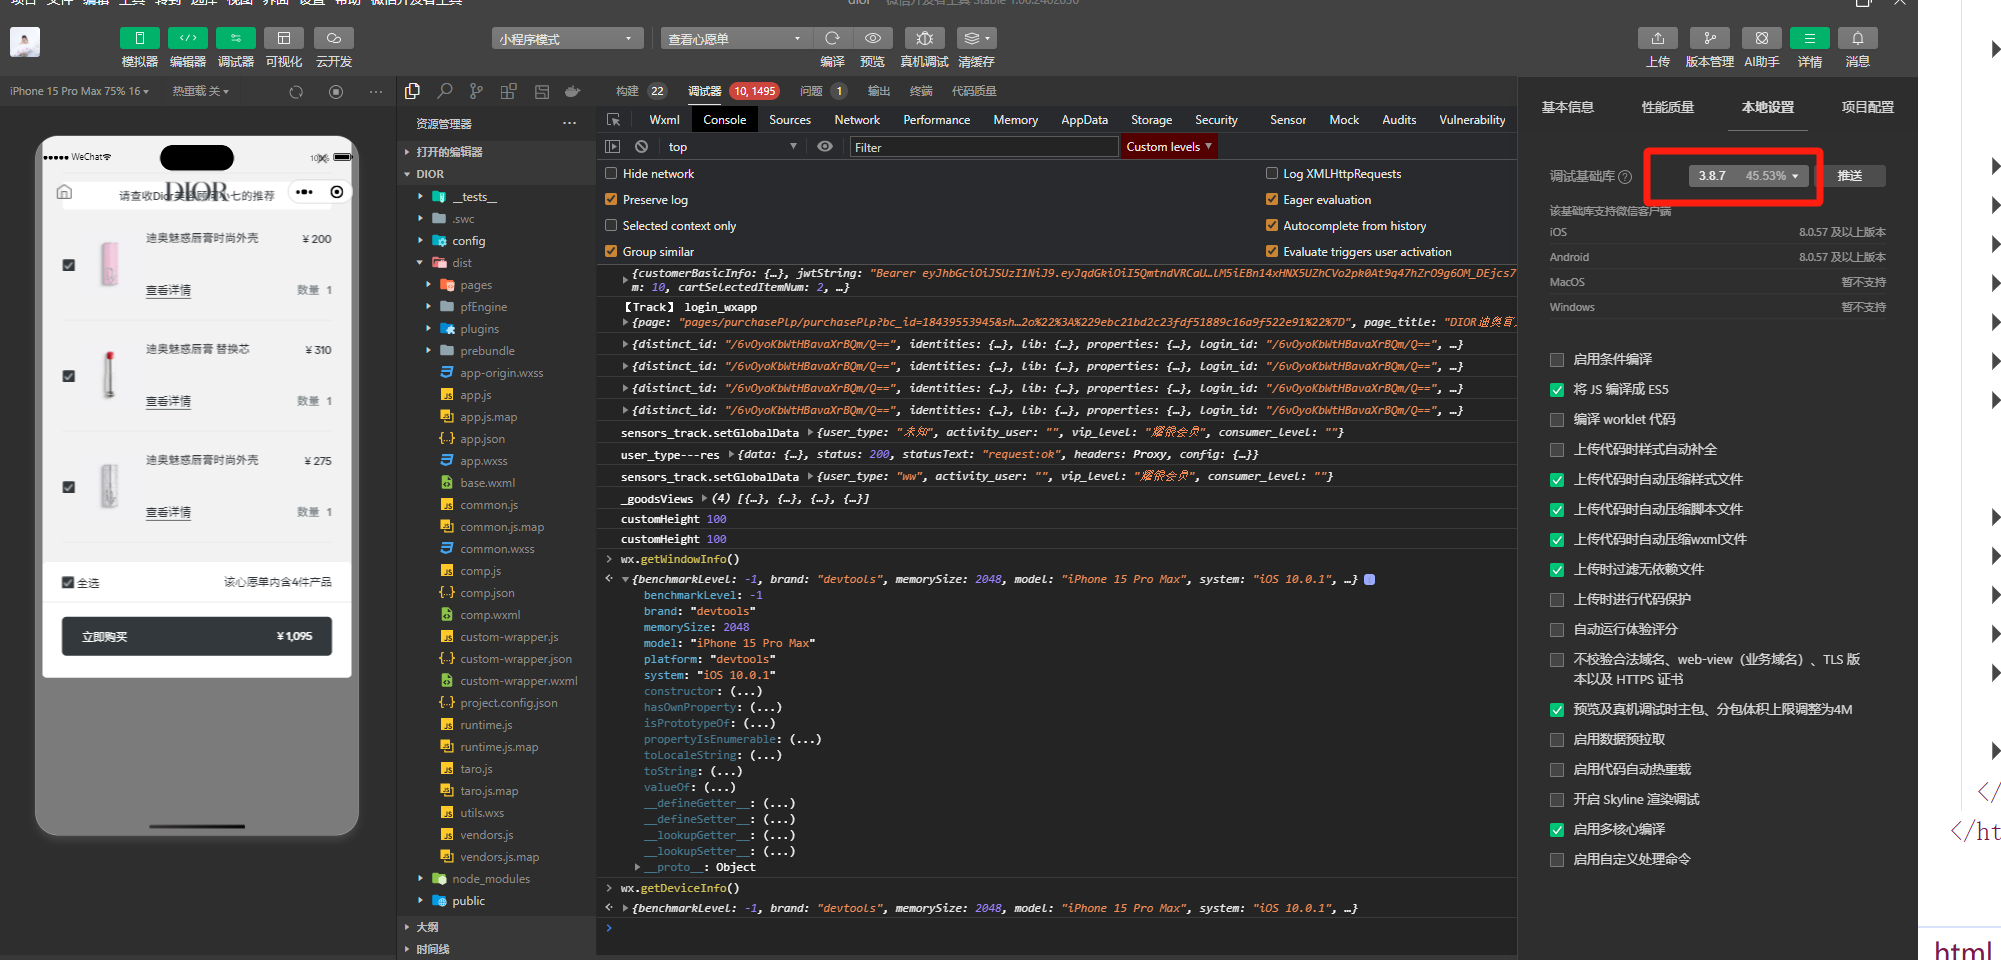Click the 推送 push button
The image size is (2001, 960).
click(x=1850, y=176)
